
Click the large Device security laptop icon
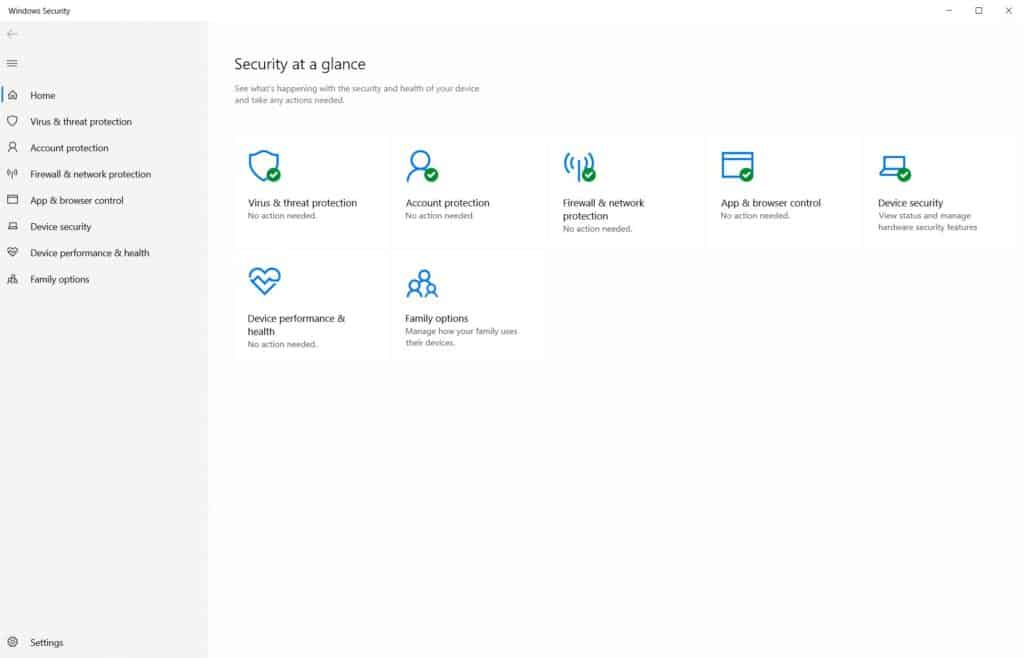tap(895, 168)
